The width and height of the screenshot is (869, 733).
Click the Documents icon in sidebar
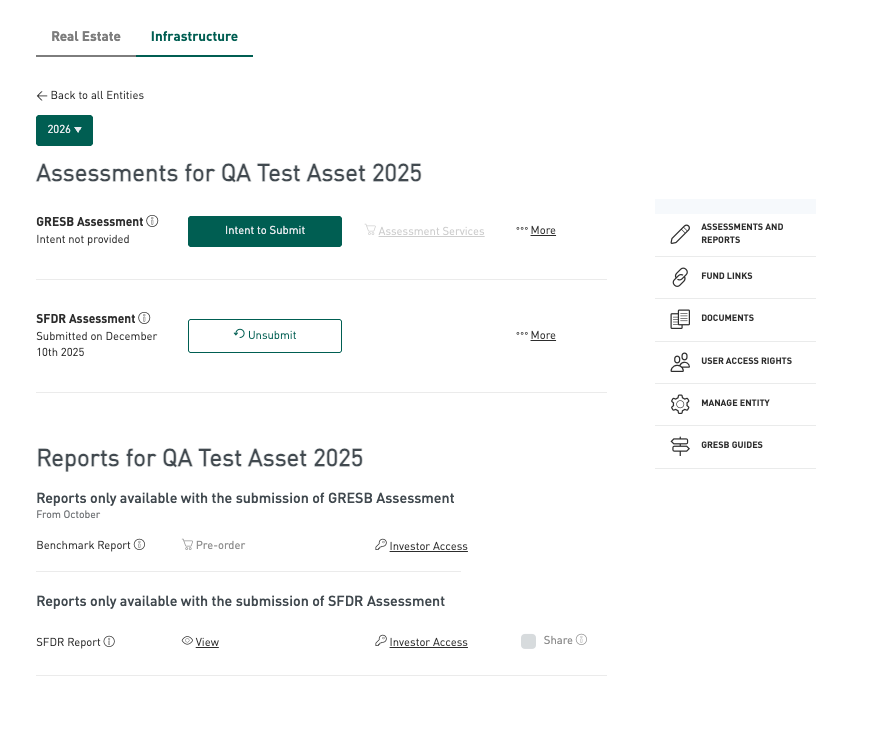pyautogui.click(x=680, y=319)
